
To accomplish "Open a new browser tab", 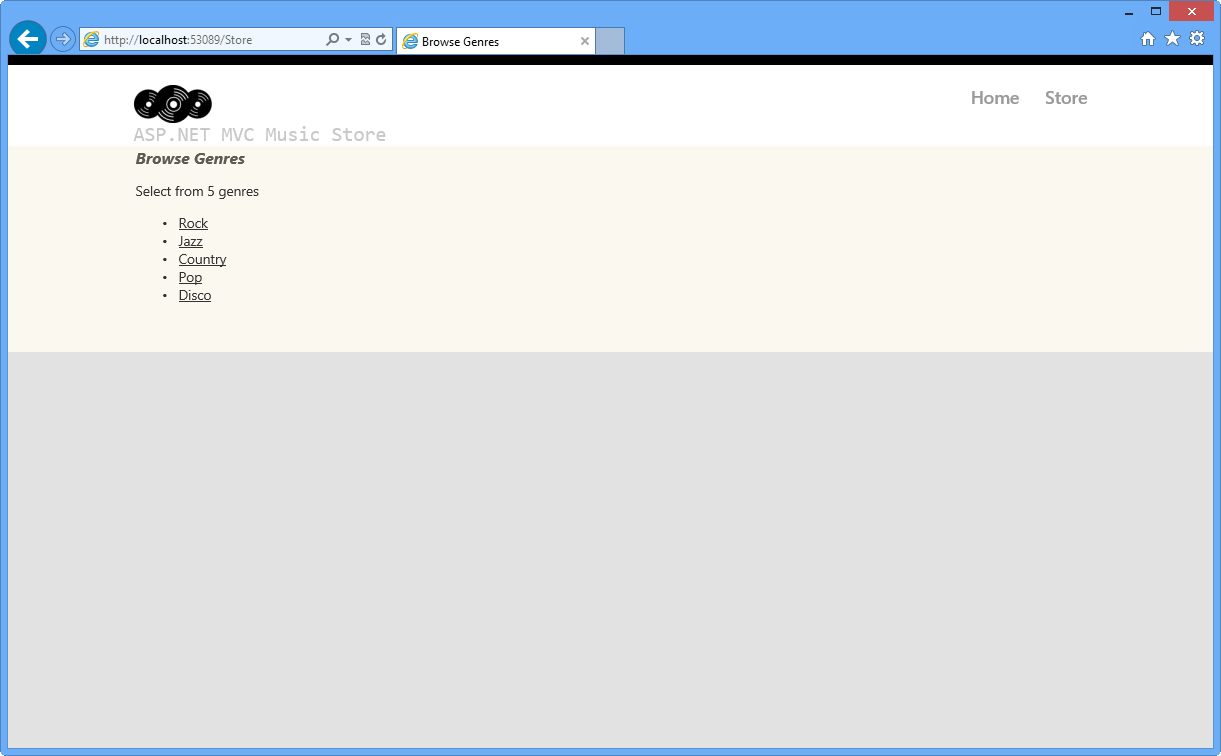I will point(610,41).
